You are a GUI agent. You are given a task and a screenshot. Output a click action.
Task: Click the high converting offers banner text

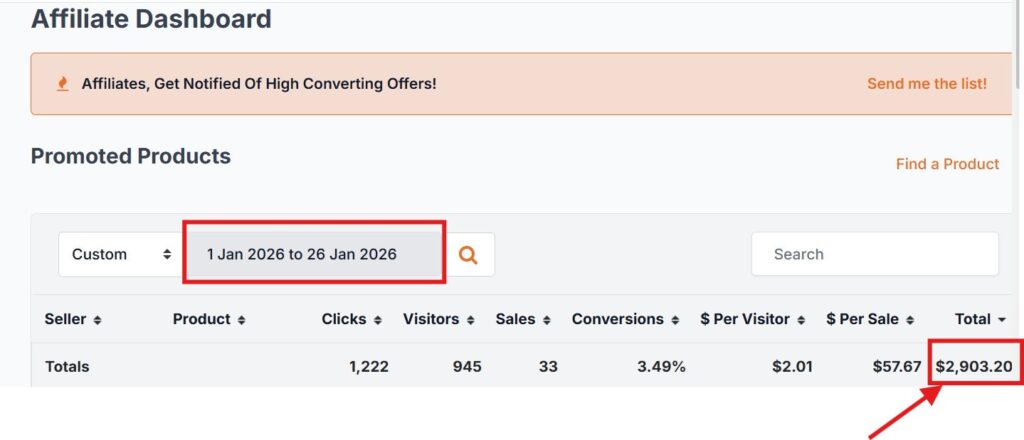[x=259, y=84]
